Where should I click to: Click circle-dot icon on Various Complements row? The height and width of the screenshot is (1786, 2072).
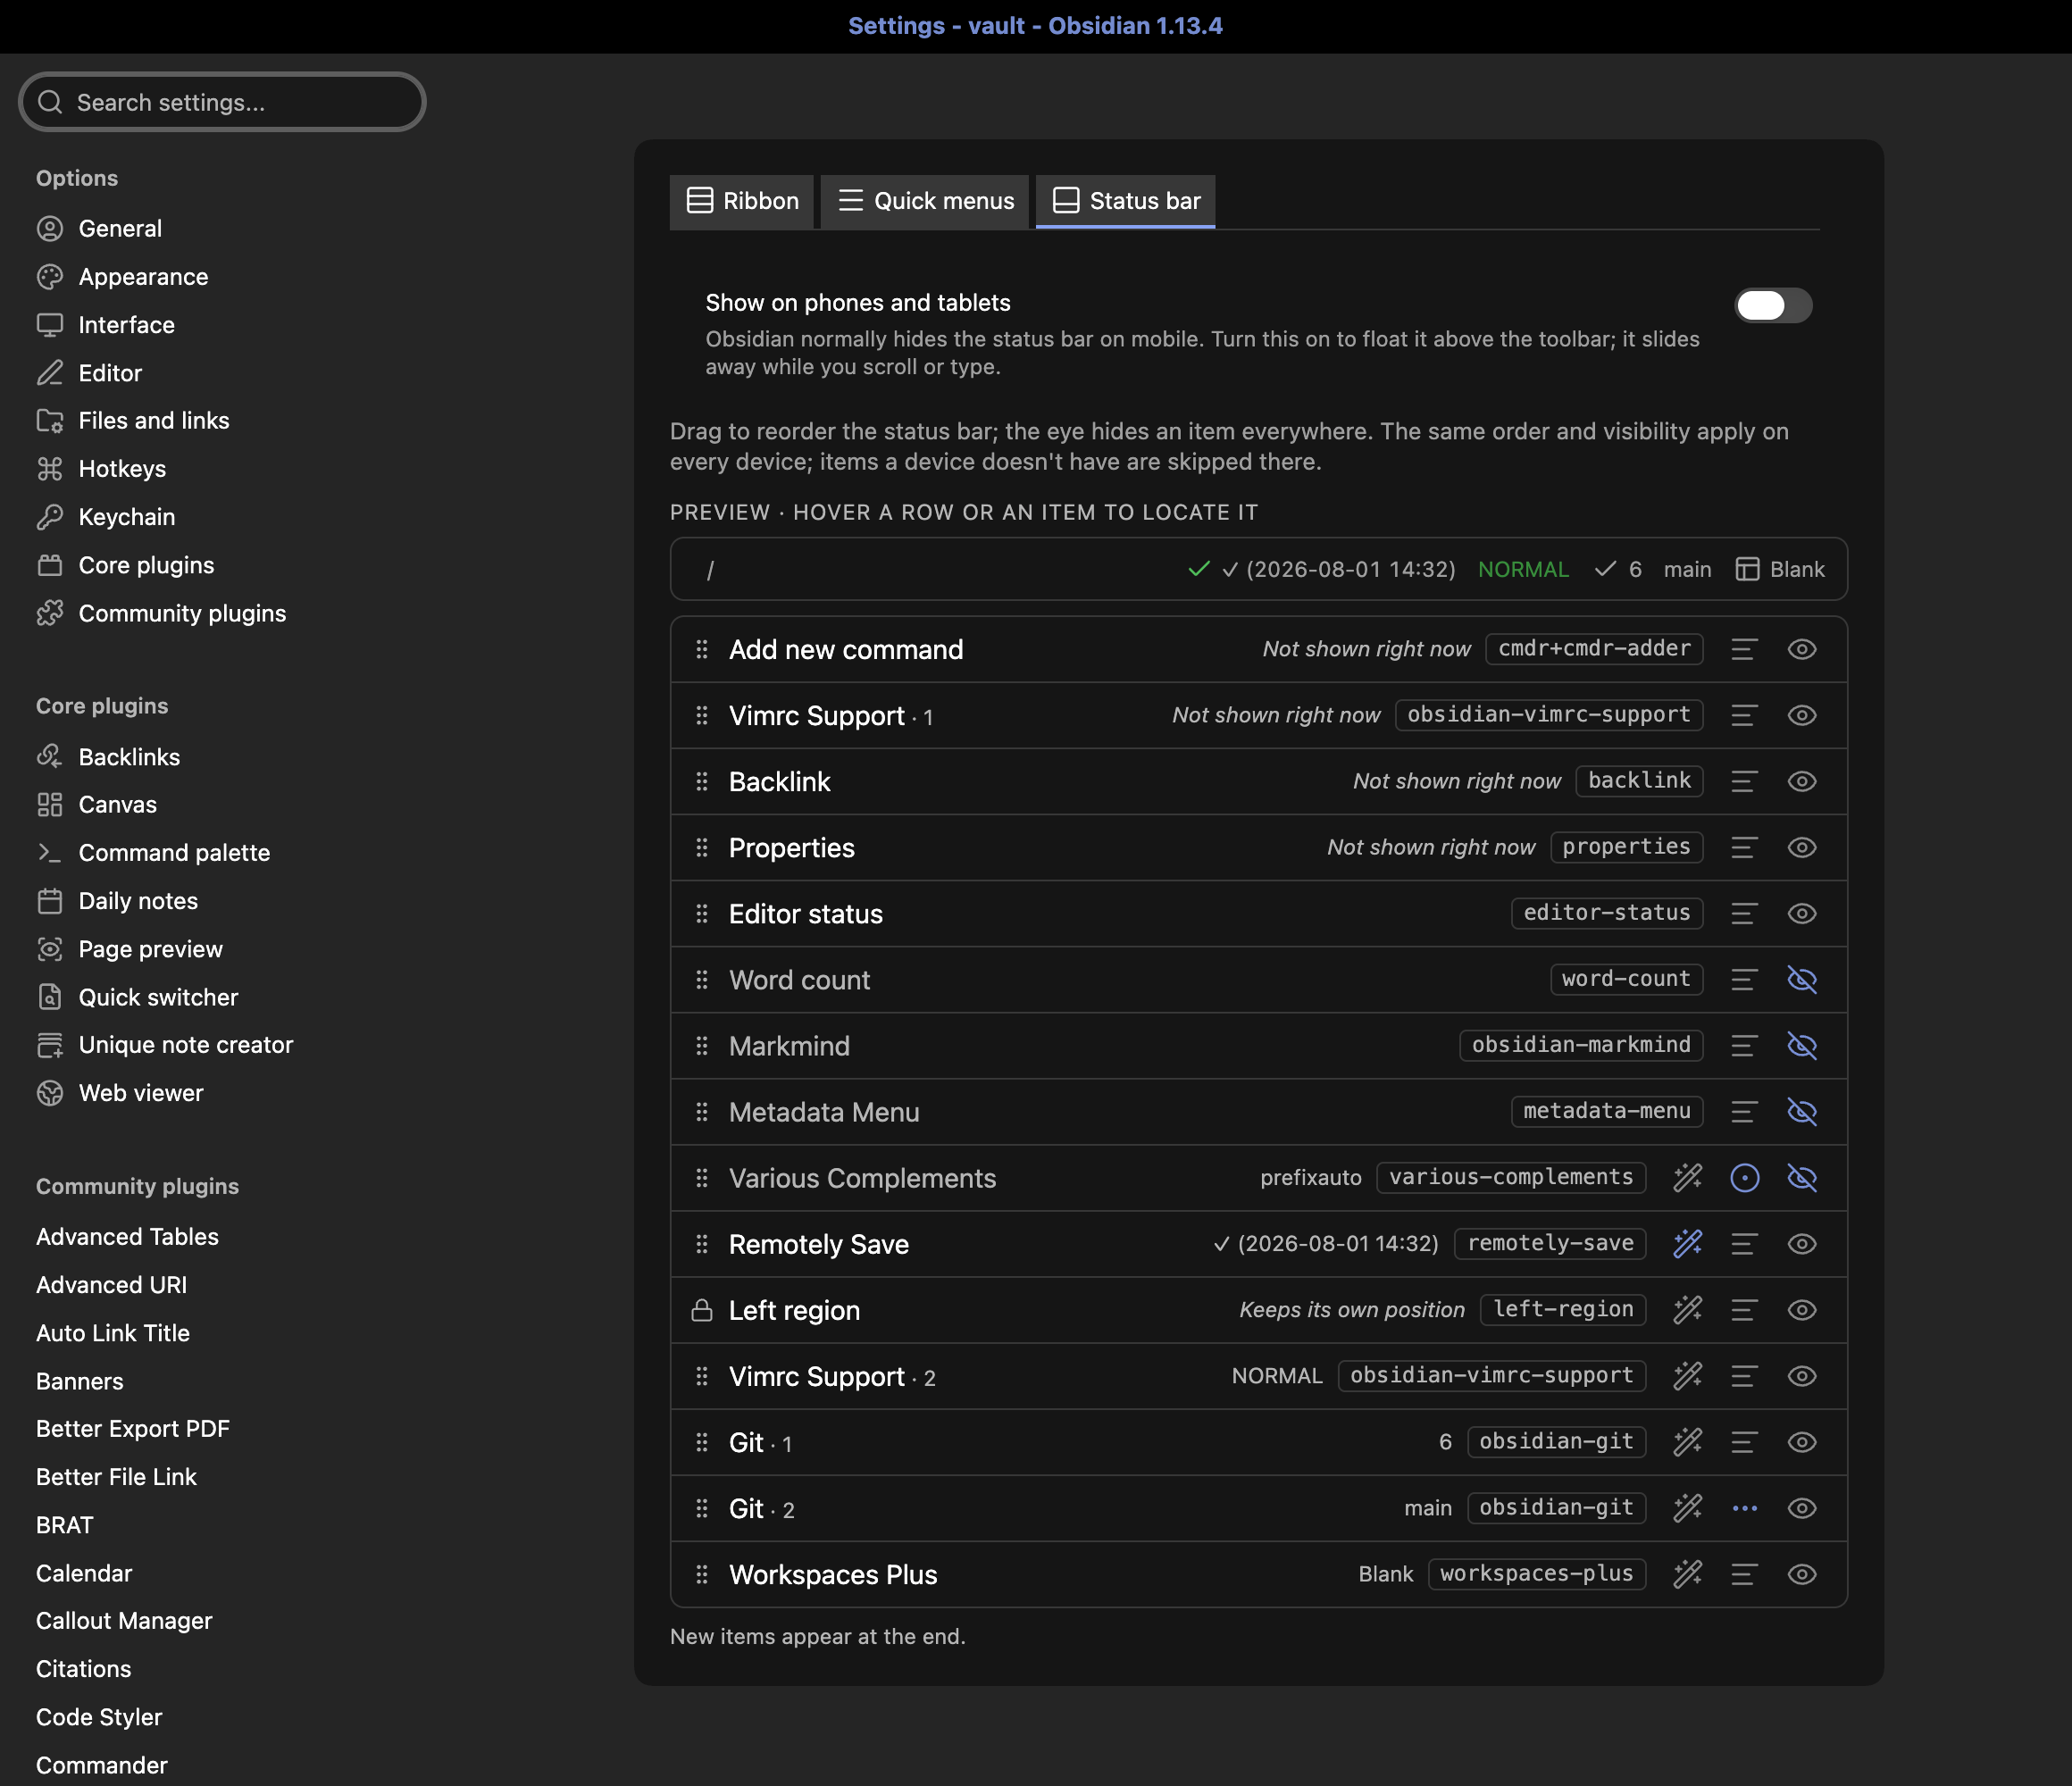pyautogui.click(x=1745, y=1177)
